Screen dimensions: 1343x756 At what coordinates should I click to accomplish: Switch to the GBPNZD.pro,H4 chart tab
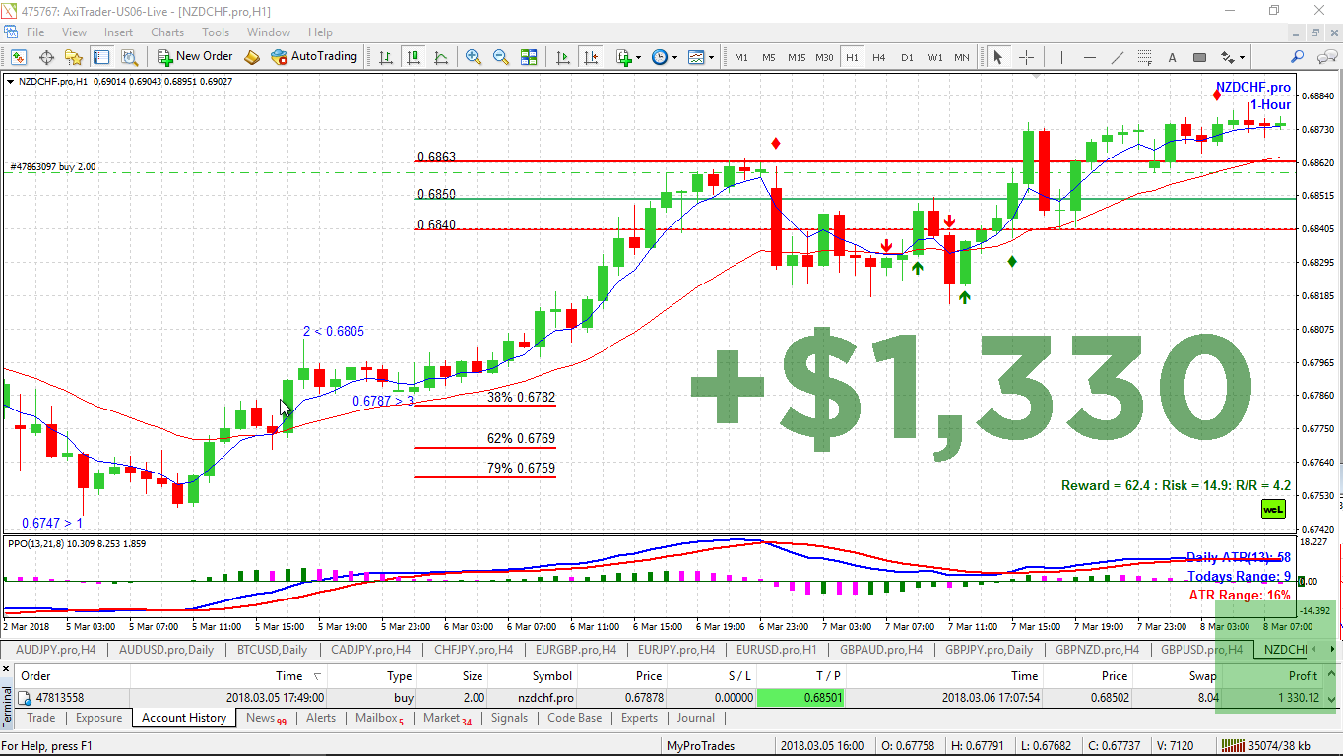click(x=1095, y=649)
